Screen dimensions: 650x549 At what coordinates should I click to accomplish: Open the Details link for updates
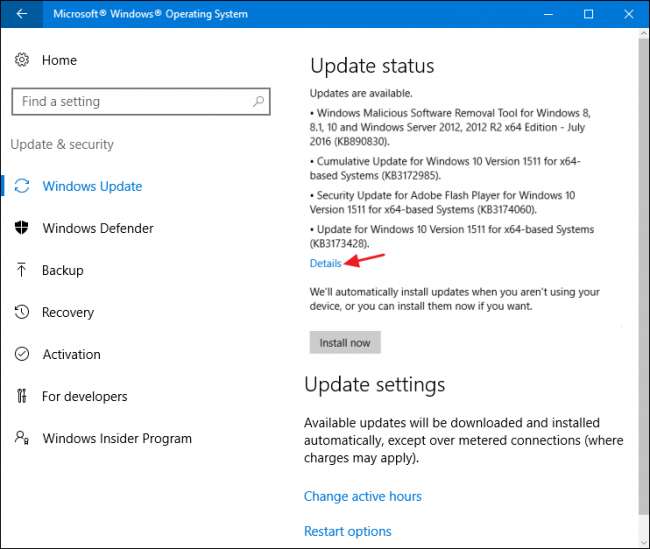tap(325, 263)
